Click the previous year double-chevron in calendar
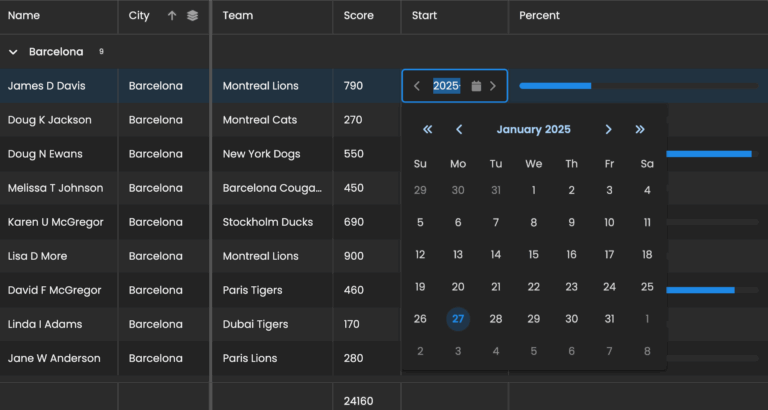768x410 pixels. (x=428, y=129)
